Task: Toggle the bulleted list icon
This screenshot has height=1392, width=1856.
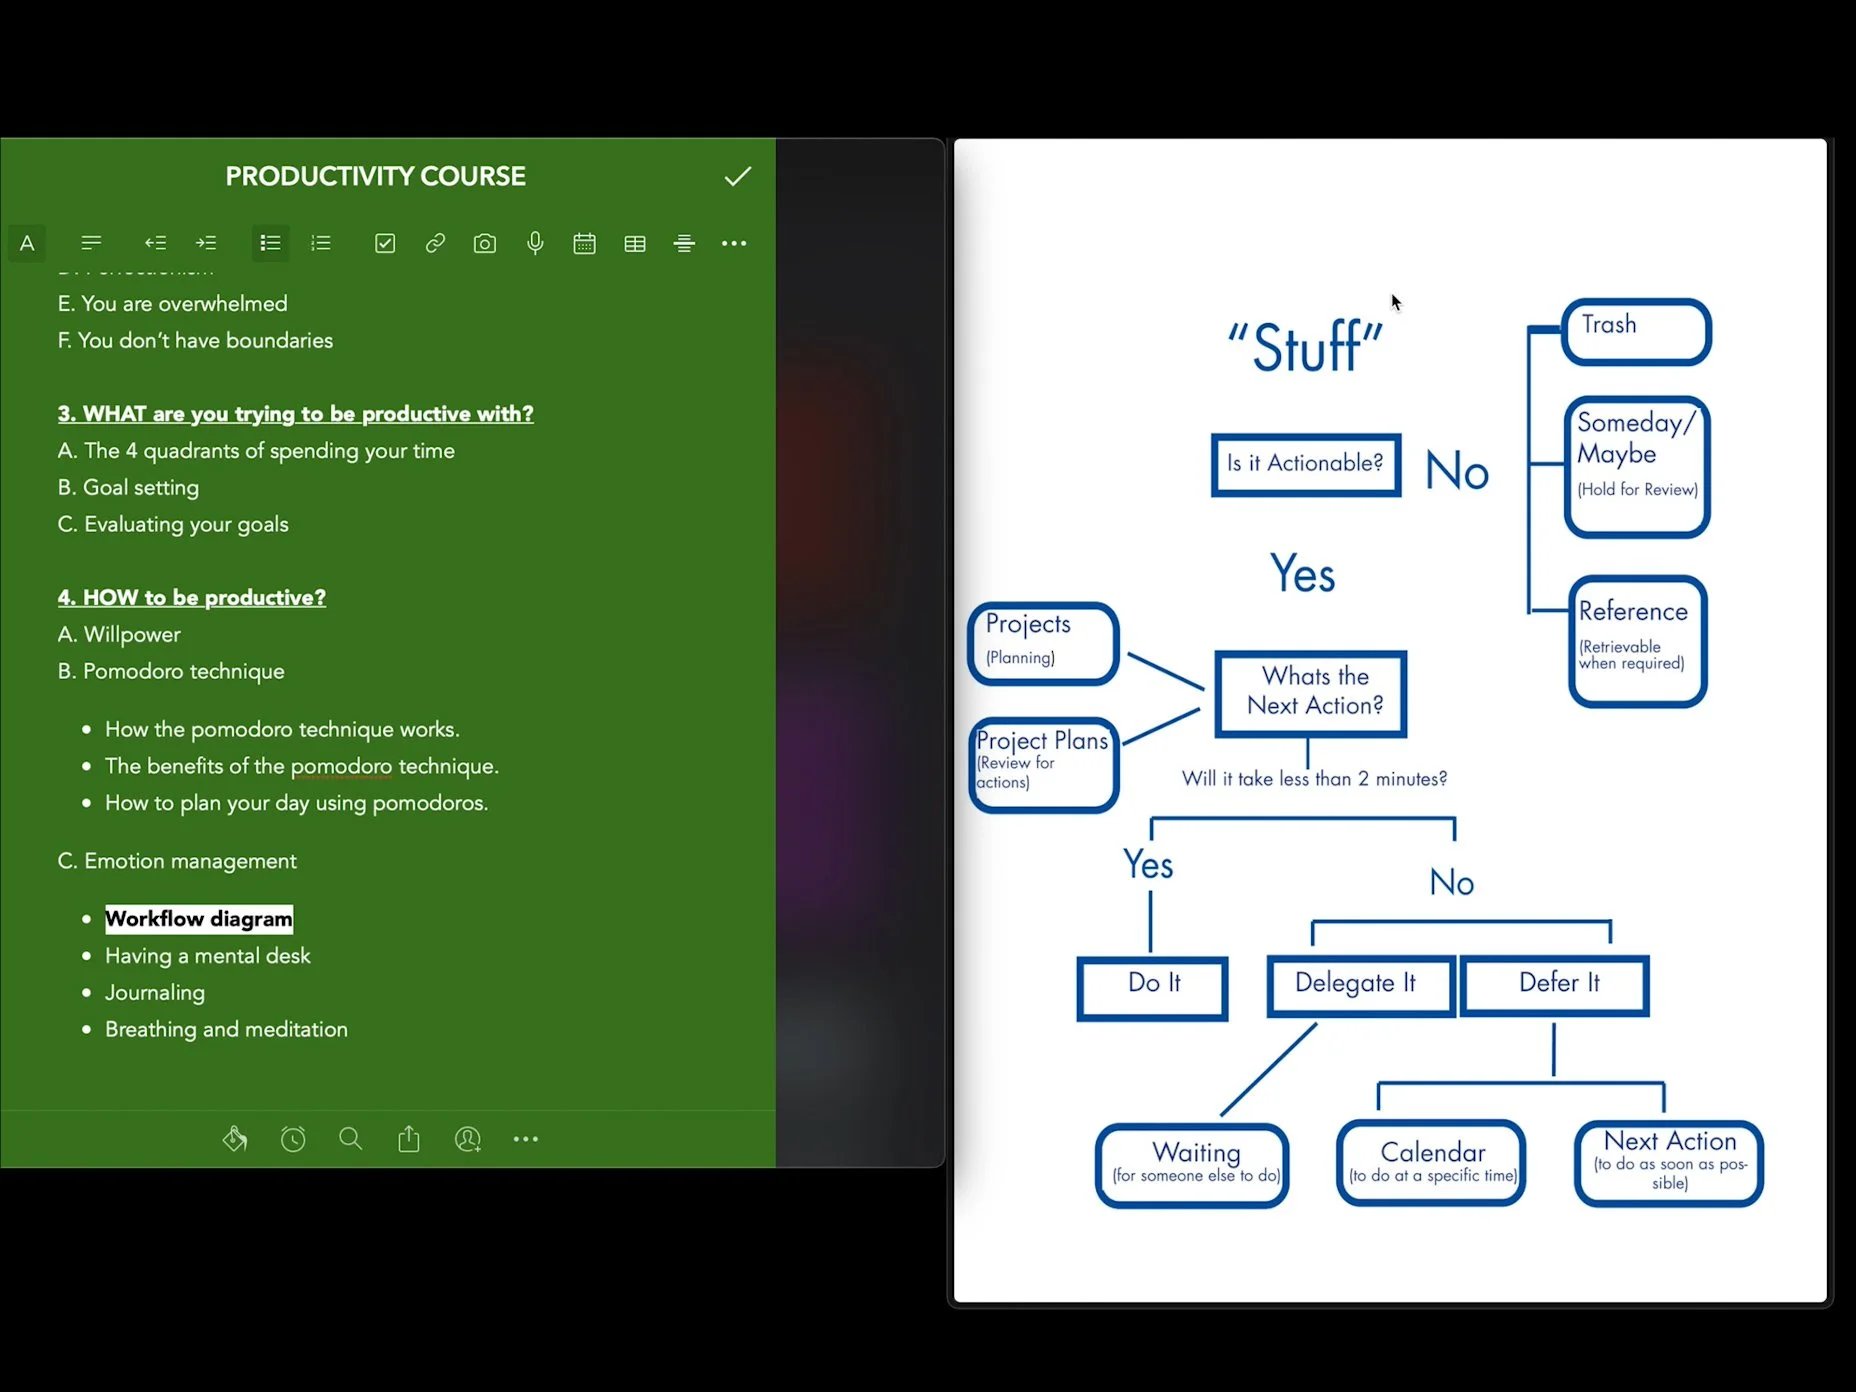Action: pos(270,243)
